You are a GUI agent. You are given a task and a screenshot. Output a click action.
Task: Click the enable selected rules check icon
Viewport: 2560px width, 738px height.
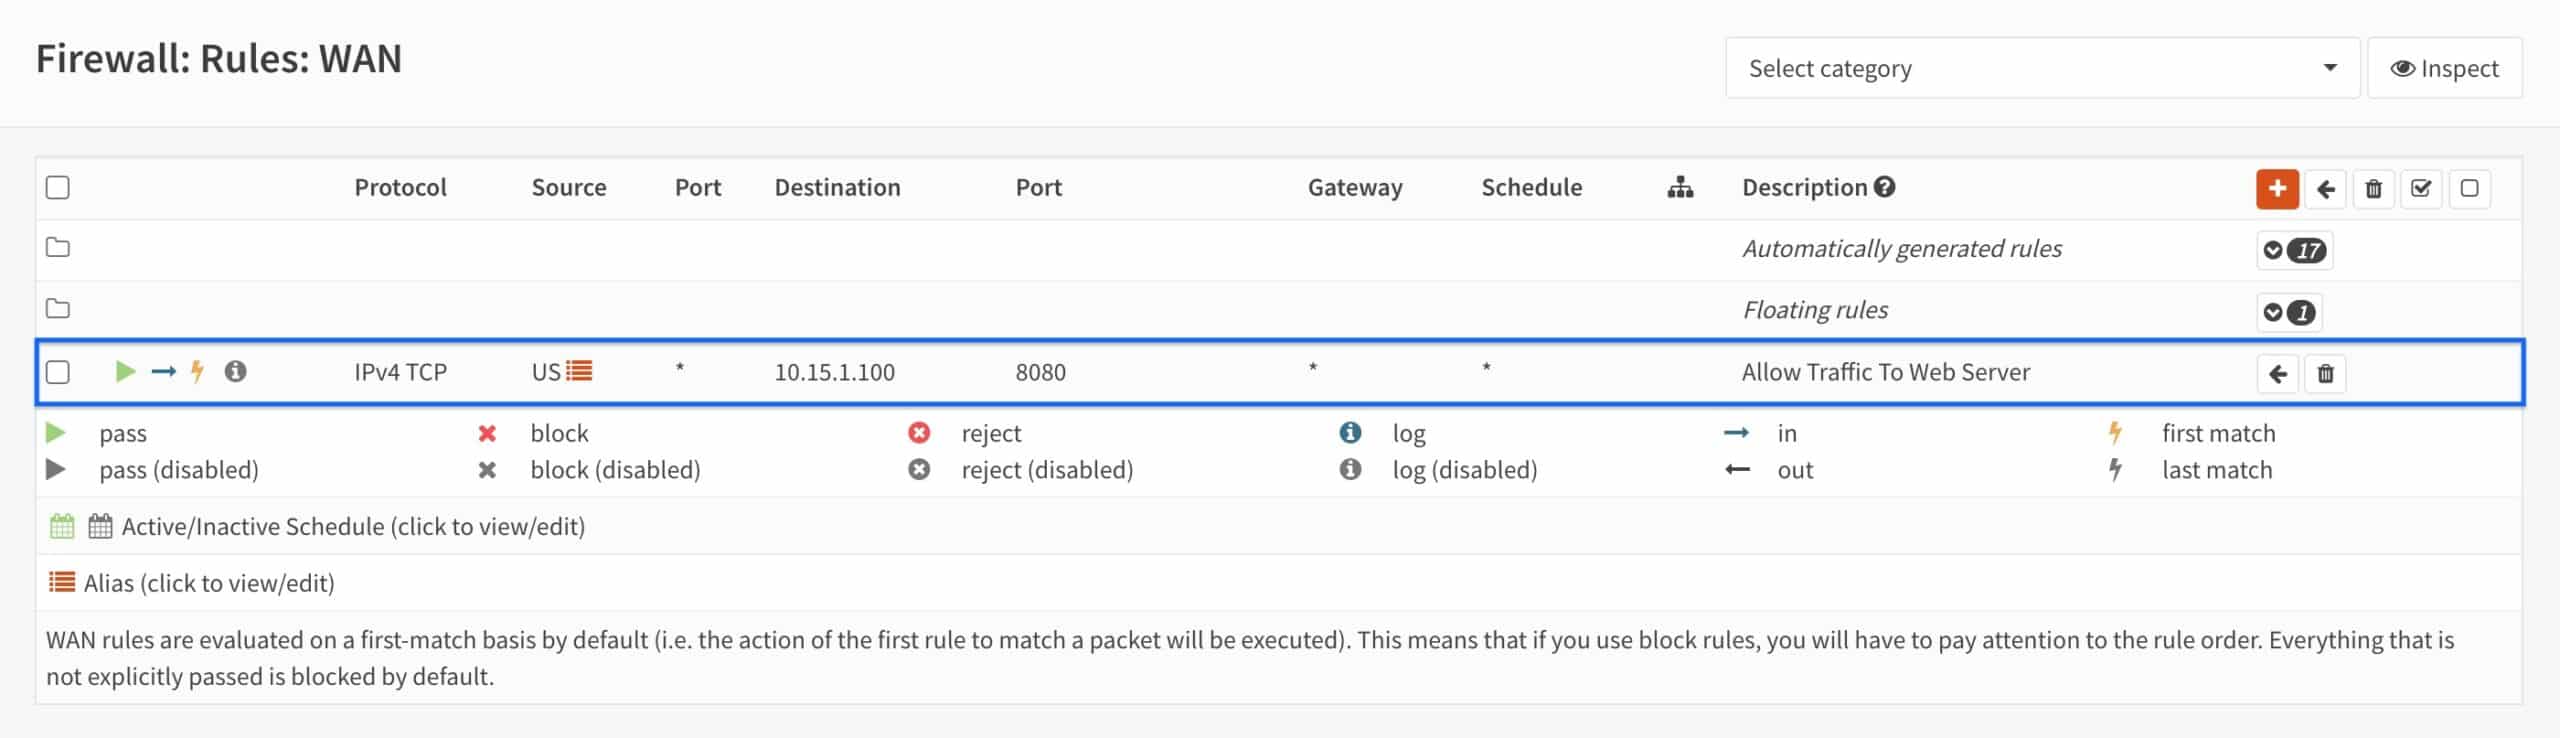[x=2421, y=189]
